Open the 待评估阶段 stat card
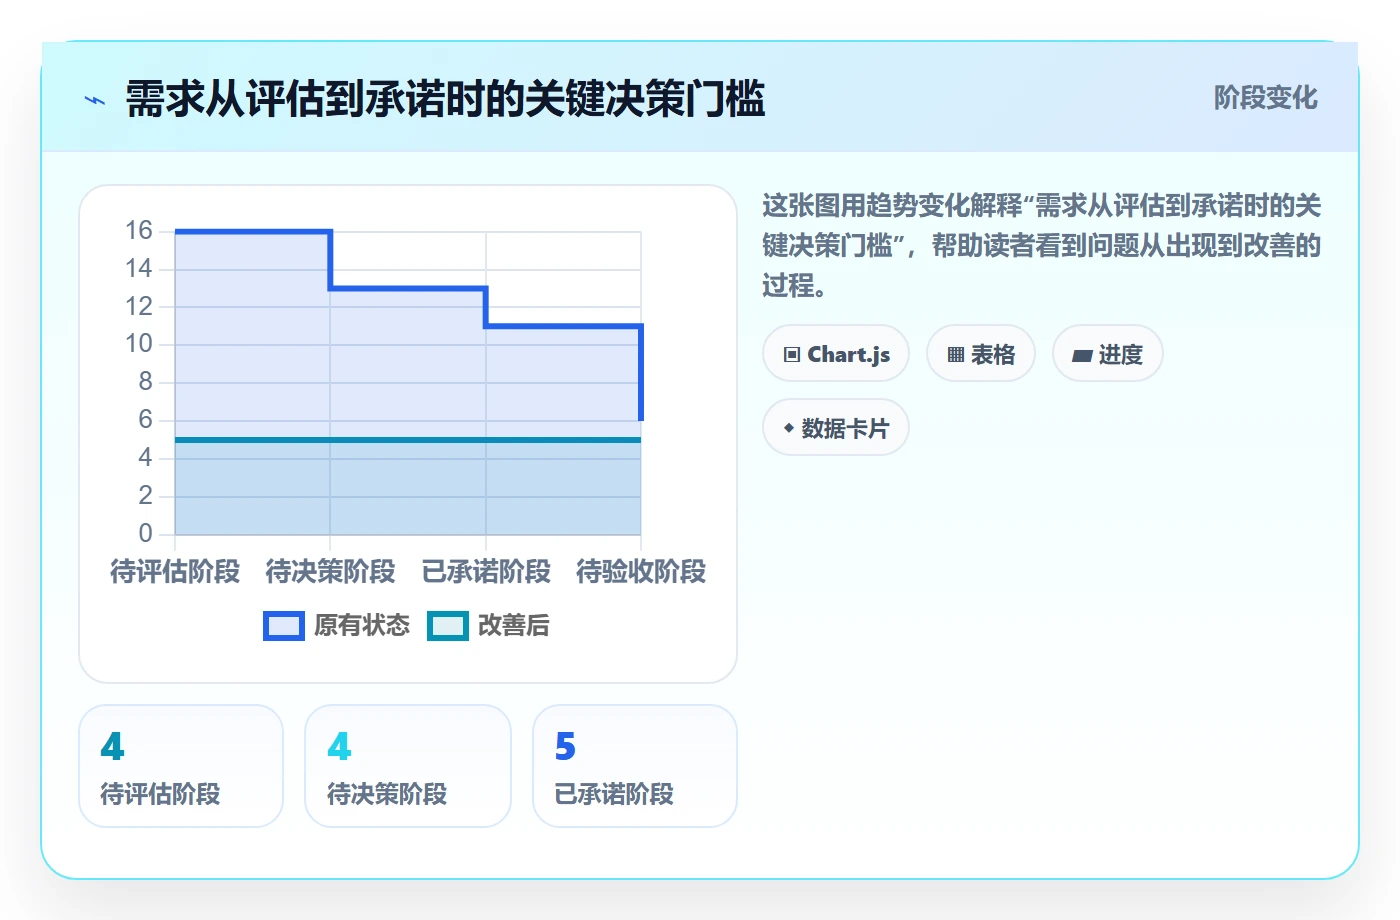1400x920 pixels. click(x=181, y=766)
